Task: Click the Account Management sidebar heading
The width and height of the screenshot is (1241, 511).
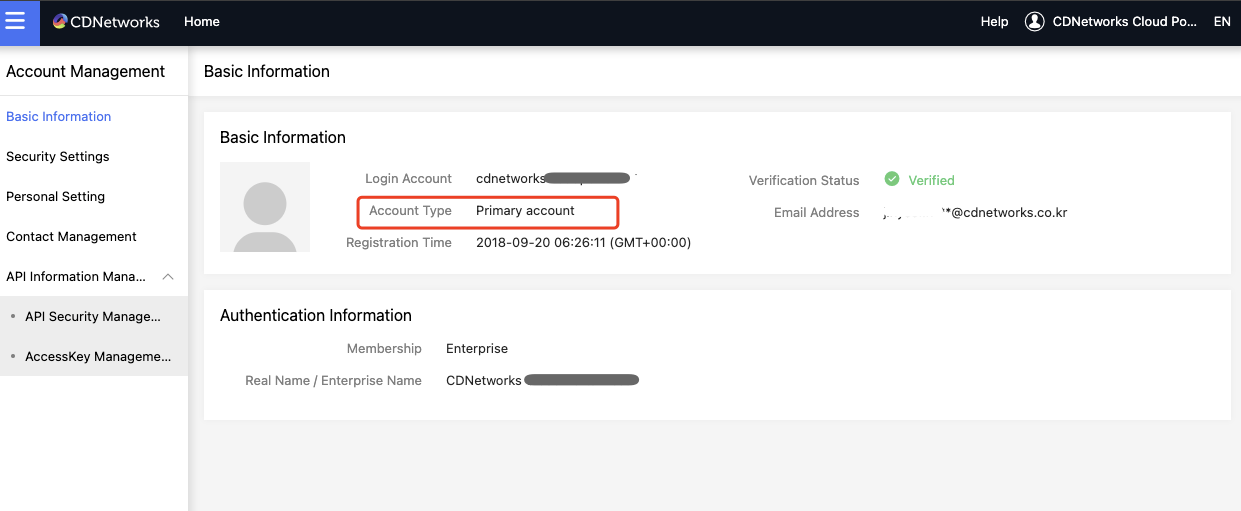Action: 86,72
